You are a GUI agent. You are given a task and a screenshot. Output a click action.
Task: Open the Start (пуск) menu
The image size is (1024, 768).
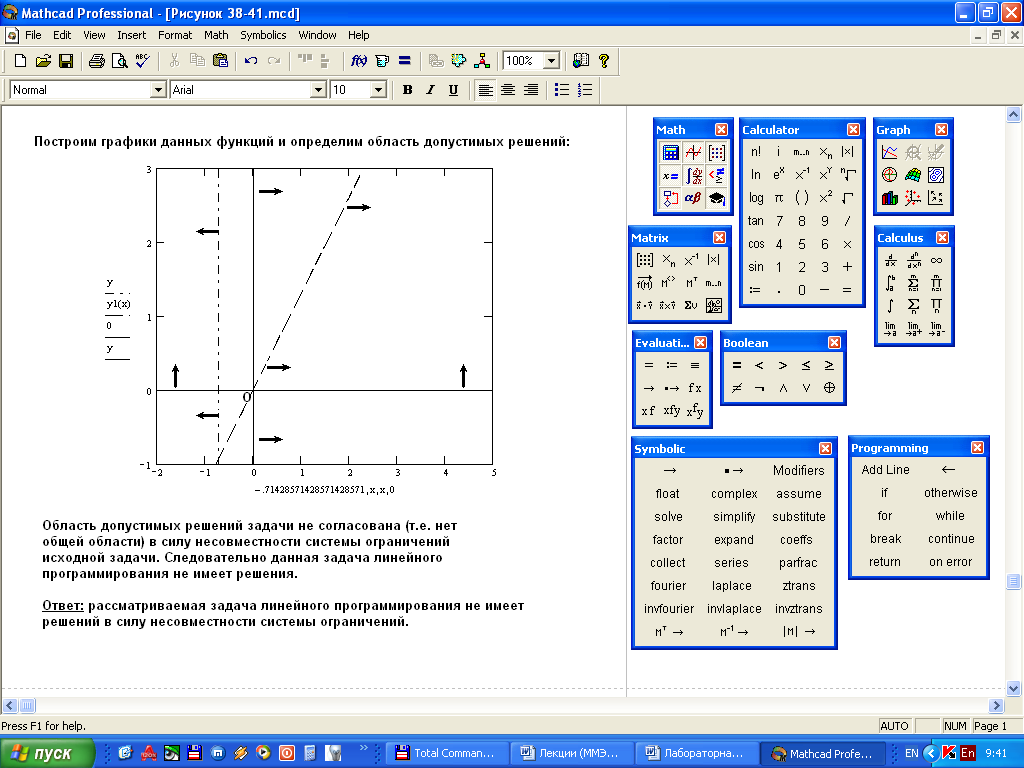[47, 754]
